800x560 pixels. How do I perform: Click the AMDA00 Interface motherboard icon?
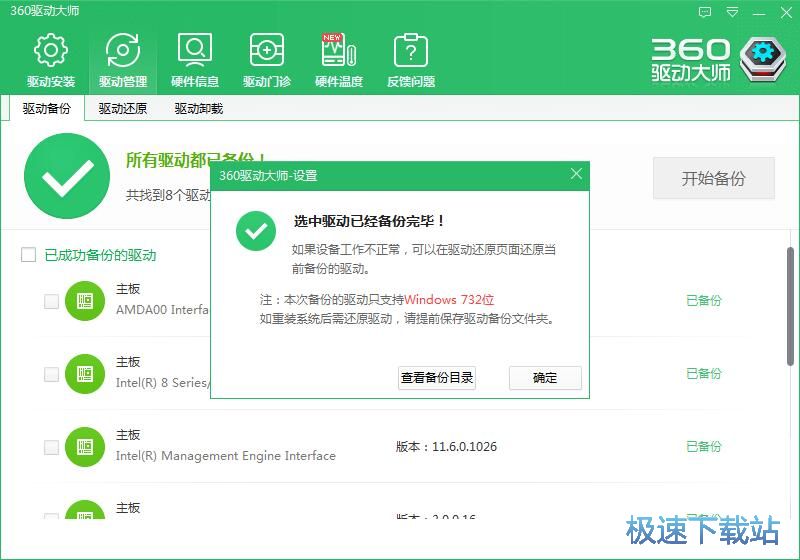pos(85,301)
